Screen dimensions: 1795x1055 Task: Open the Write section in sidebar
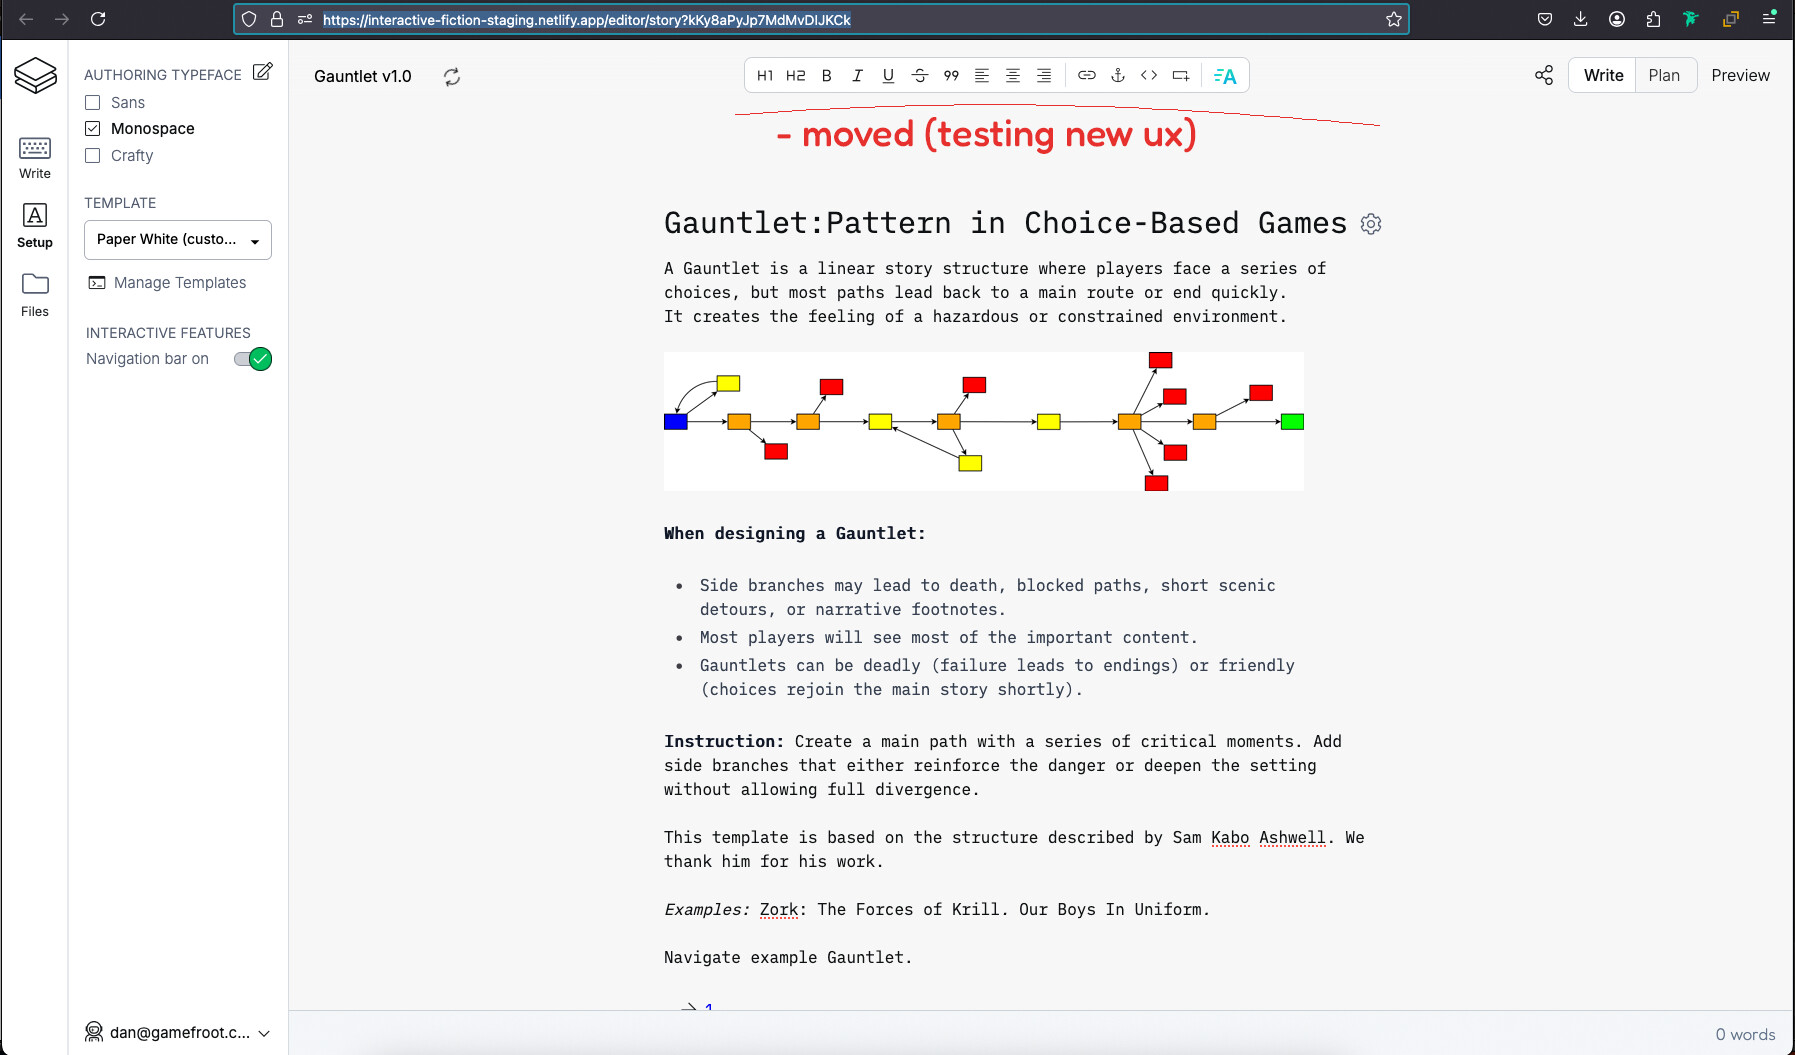[35, 159]
